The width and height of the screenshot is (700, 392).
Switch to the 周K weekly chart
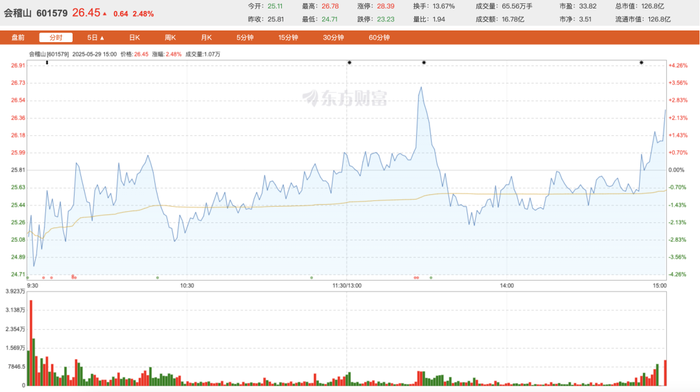(x=170, y=38)
